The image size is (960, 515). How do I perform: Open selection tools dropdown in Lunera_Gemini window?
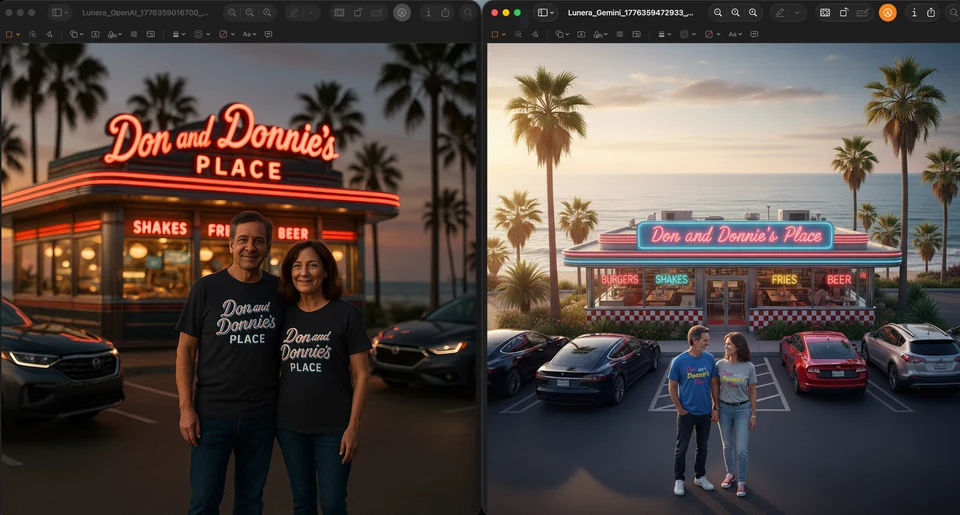pos(498,34)
